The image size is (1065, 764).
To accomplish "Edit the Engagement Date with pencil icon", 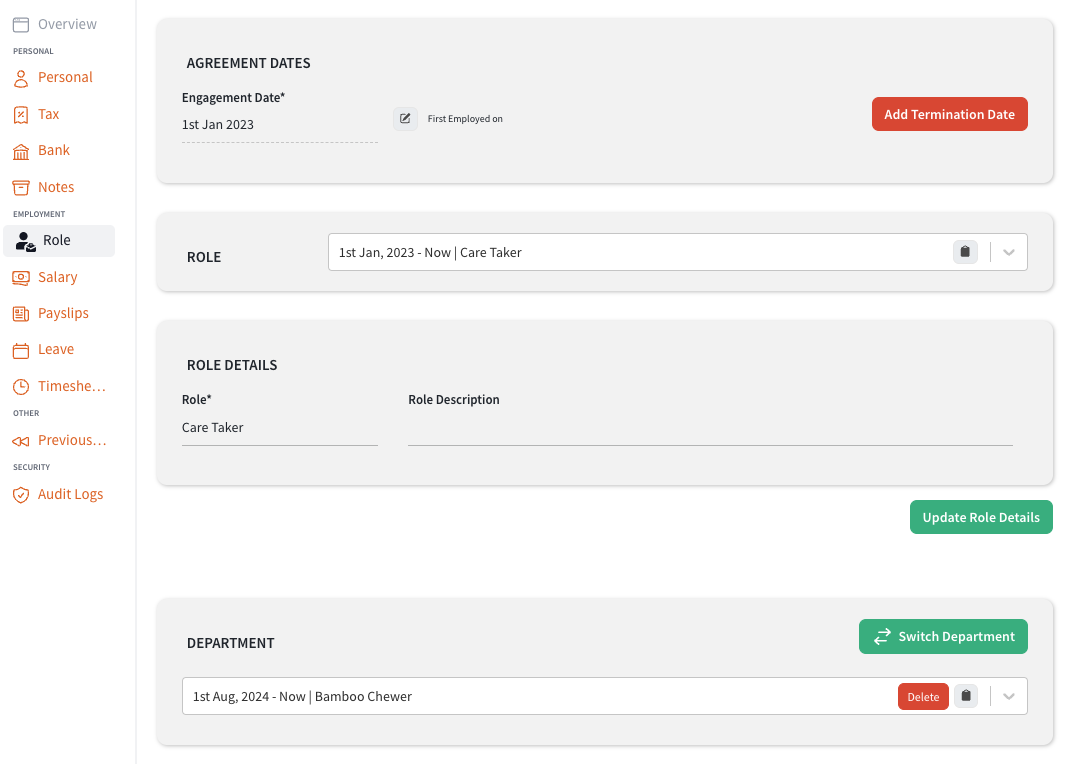I will pos(405,119).
